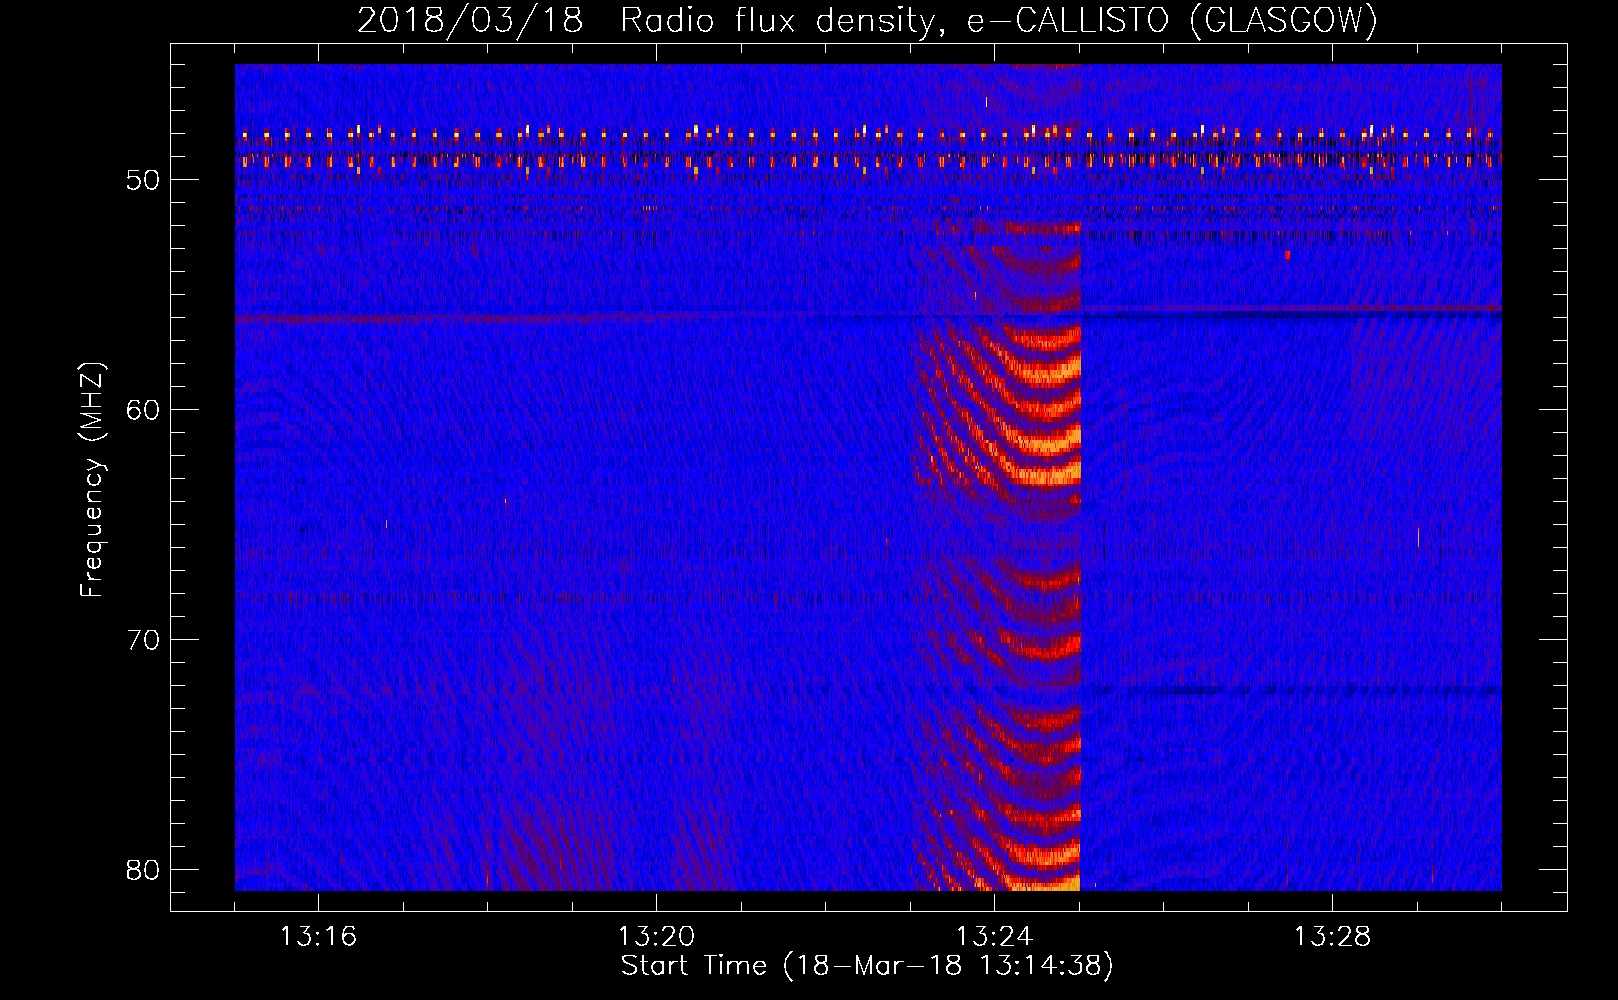1618x1000 pixels.
Task: Click the 70 frequency tick label
Action: tap(143, 640)
